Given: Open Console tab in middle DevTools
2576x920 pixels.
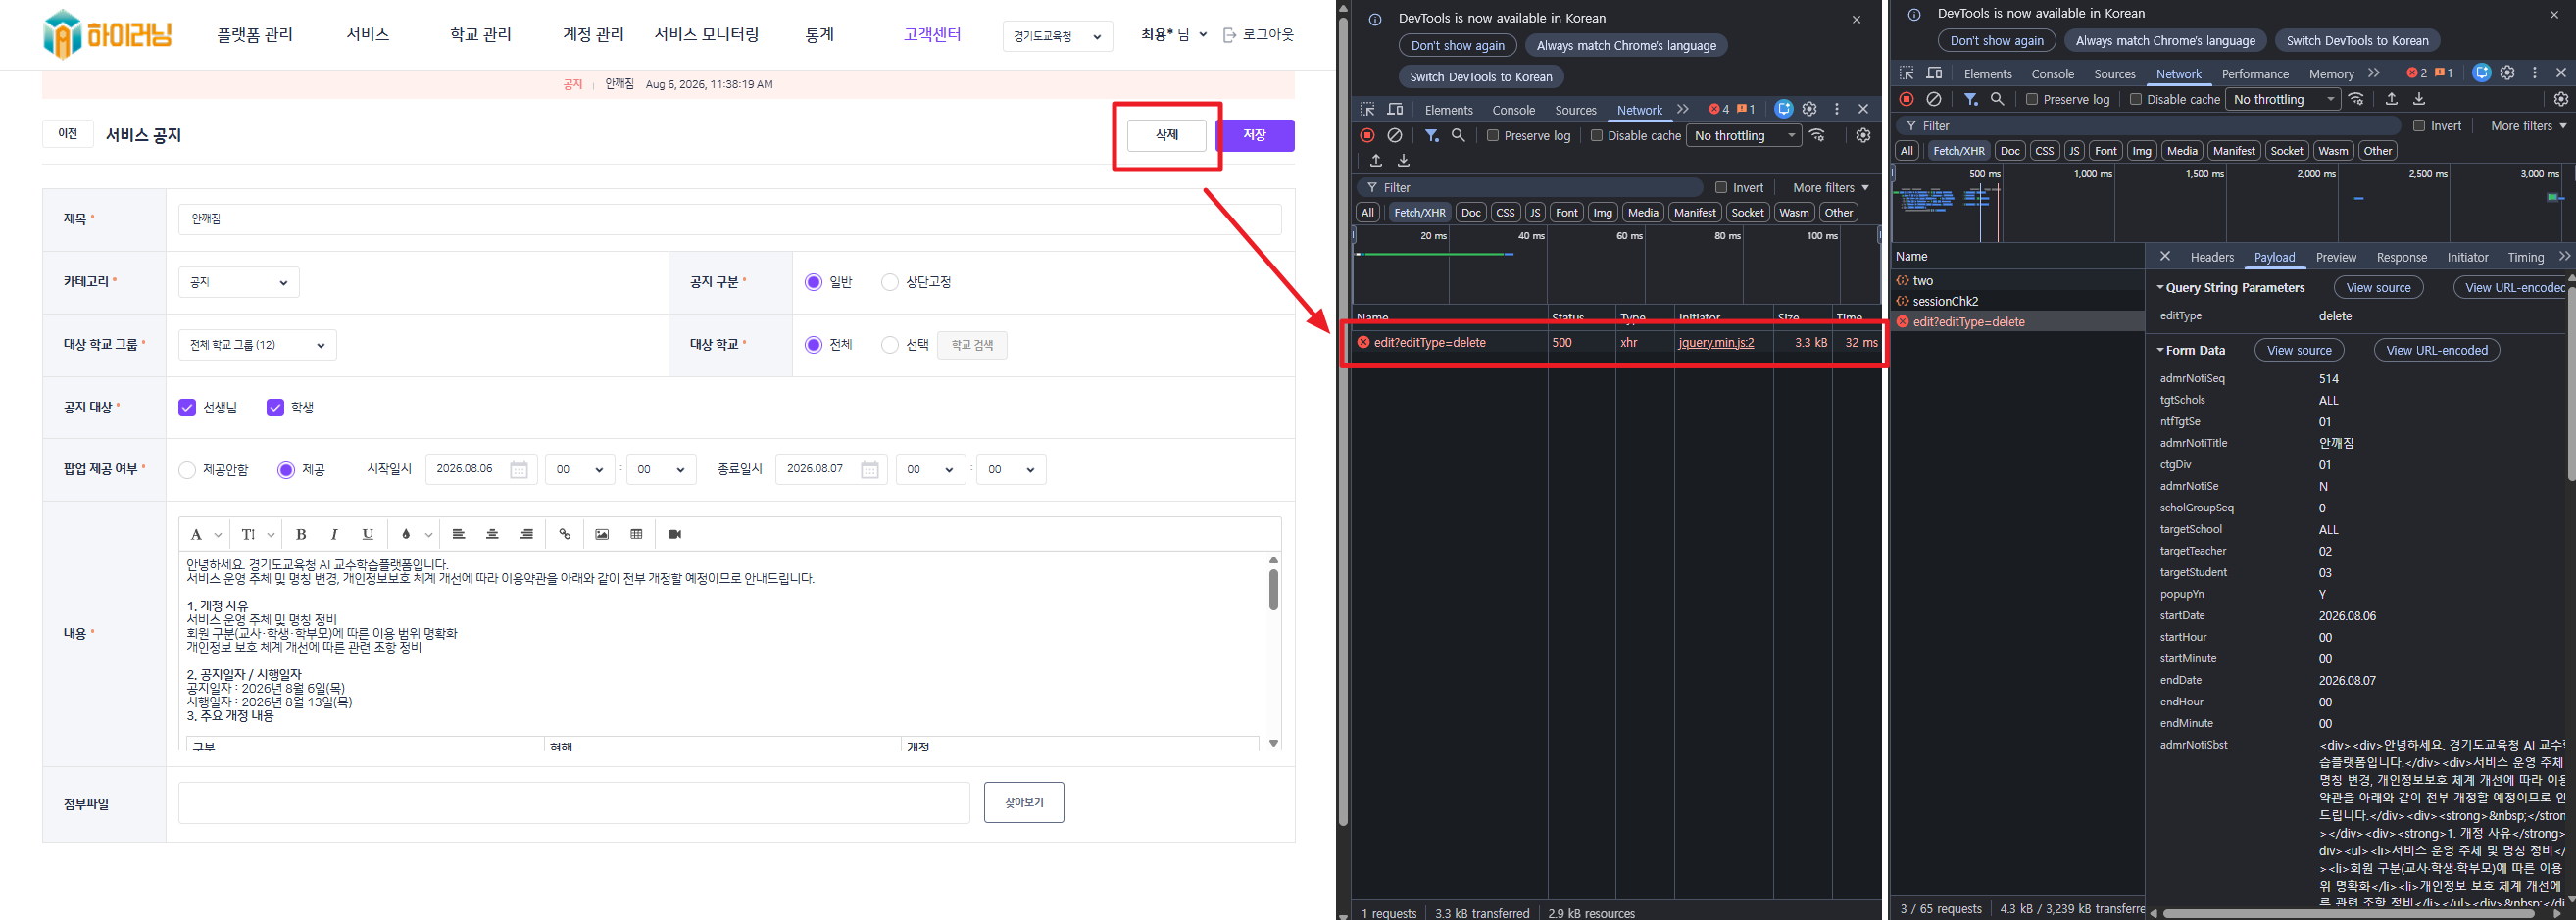Looking at the screenshot, I should point(1513,110).
